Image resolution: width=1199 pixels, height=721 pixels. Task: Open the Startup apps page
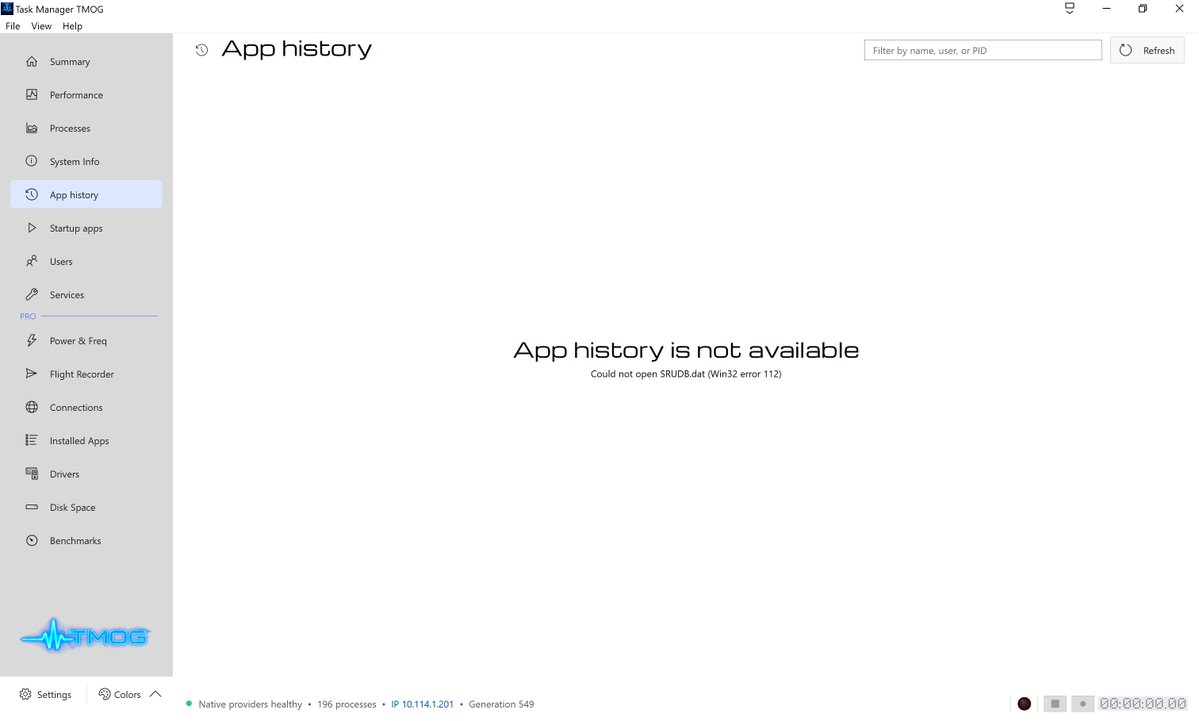click(x=86, y=228)
